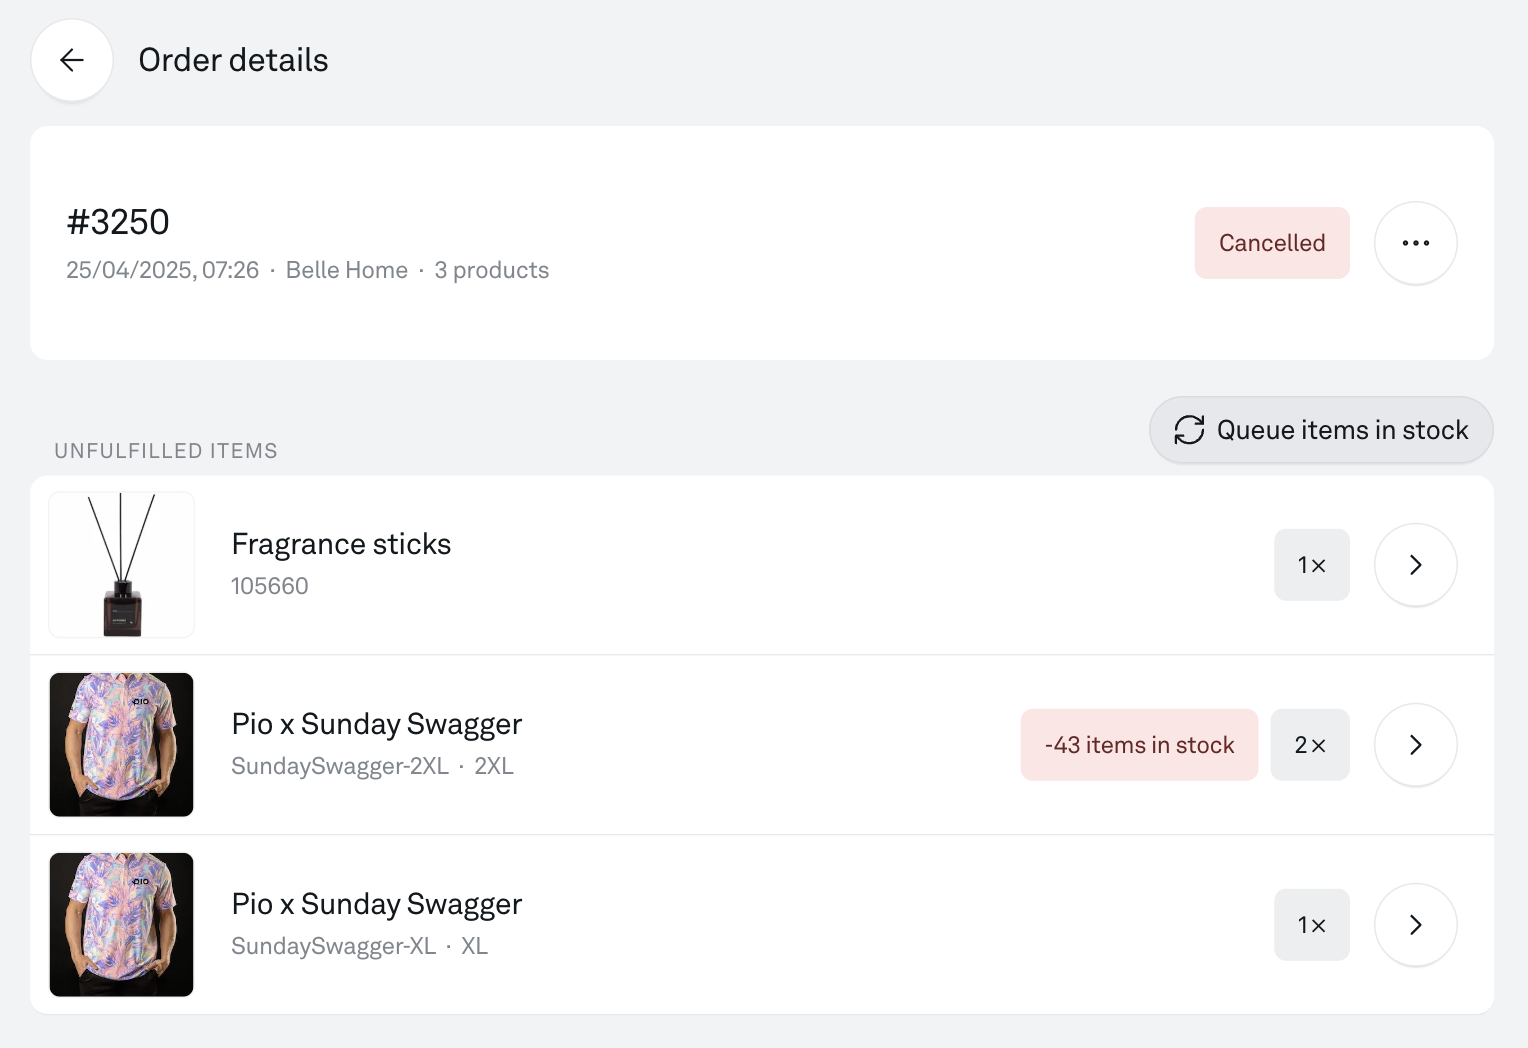This screenshot has width=1528, height=1048.
Task: Click the Fragrance sticks product name
Action: point(341,544)
